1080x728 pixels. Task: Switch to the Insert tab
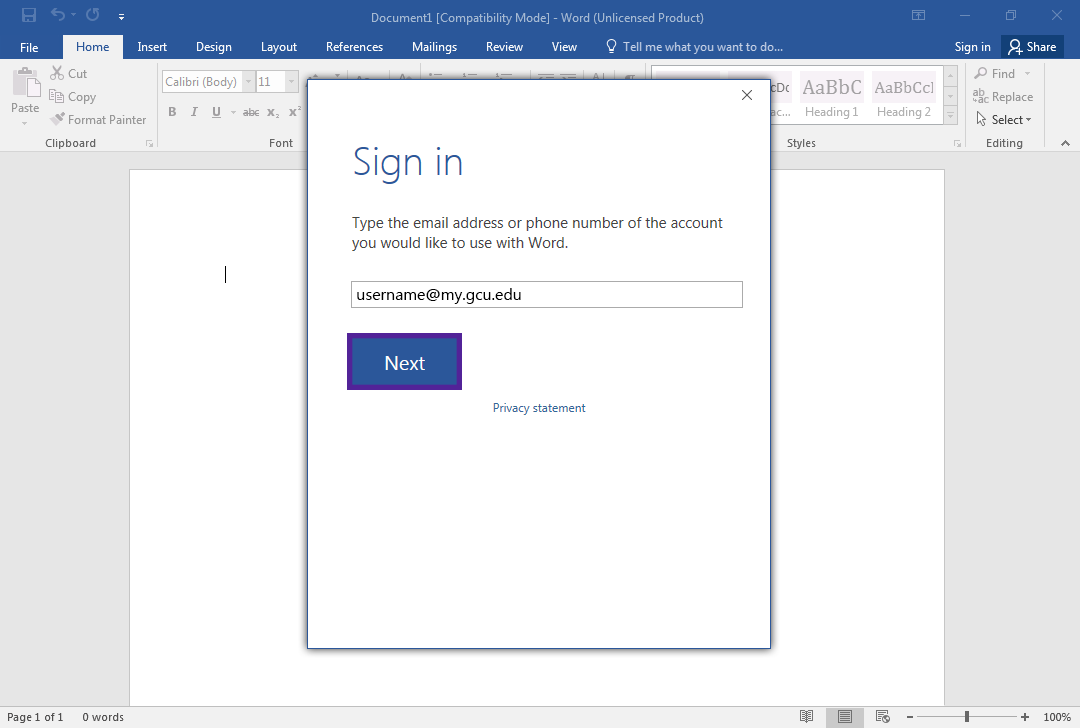point(152,47)
